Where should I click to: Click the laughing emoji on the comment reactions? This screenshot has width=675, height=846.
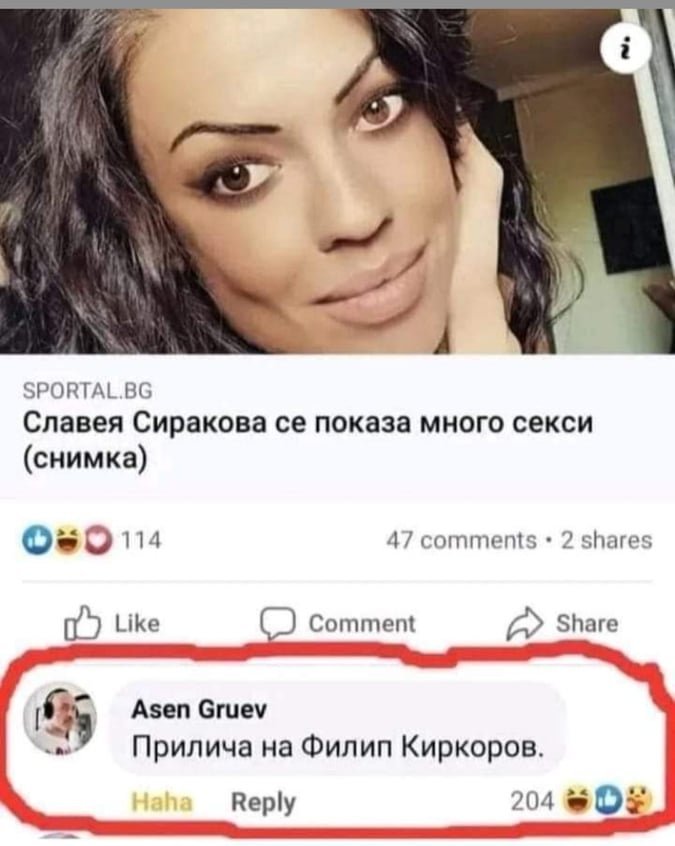578,801
